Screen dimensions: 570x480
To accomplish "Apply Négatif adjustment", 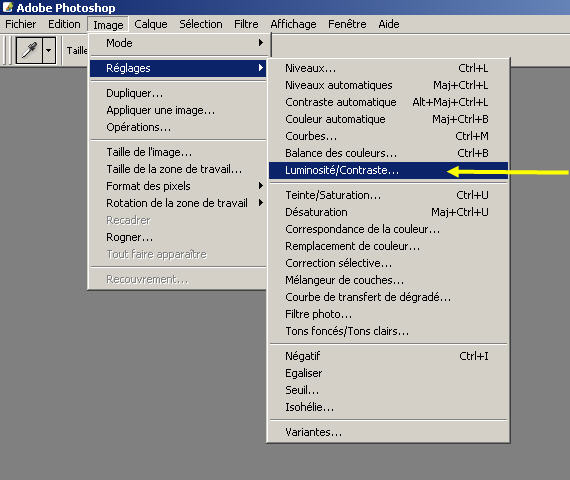I will point(388,356).
